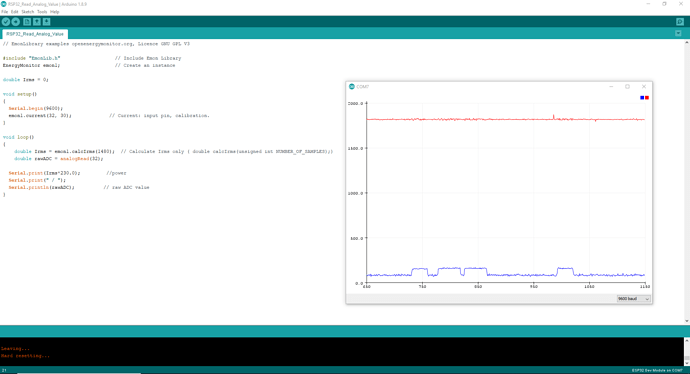This screenshot has height=374, width=690.
Task: Minimize the COM7 plotter window
Action: click(611, 87)
